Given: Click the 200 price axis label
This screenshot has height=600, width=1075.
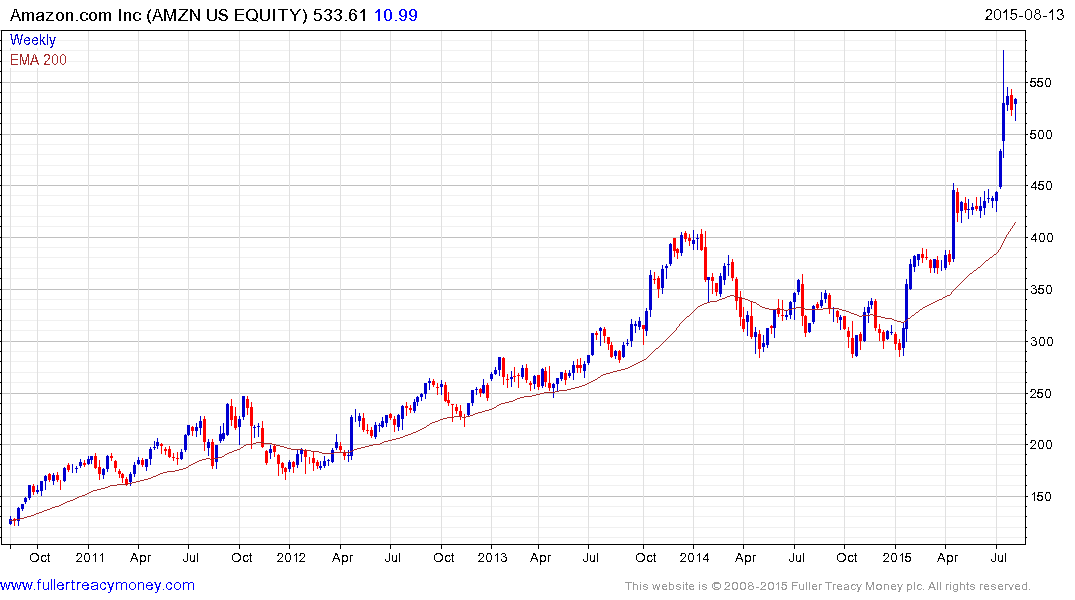Looking at the screenshot, I should click(1041, 445).
